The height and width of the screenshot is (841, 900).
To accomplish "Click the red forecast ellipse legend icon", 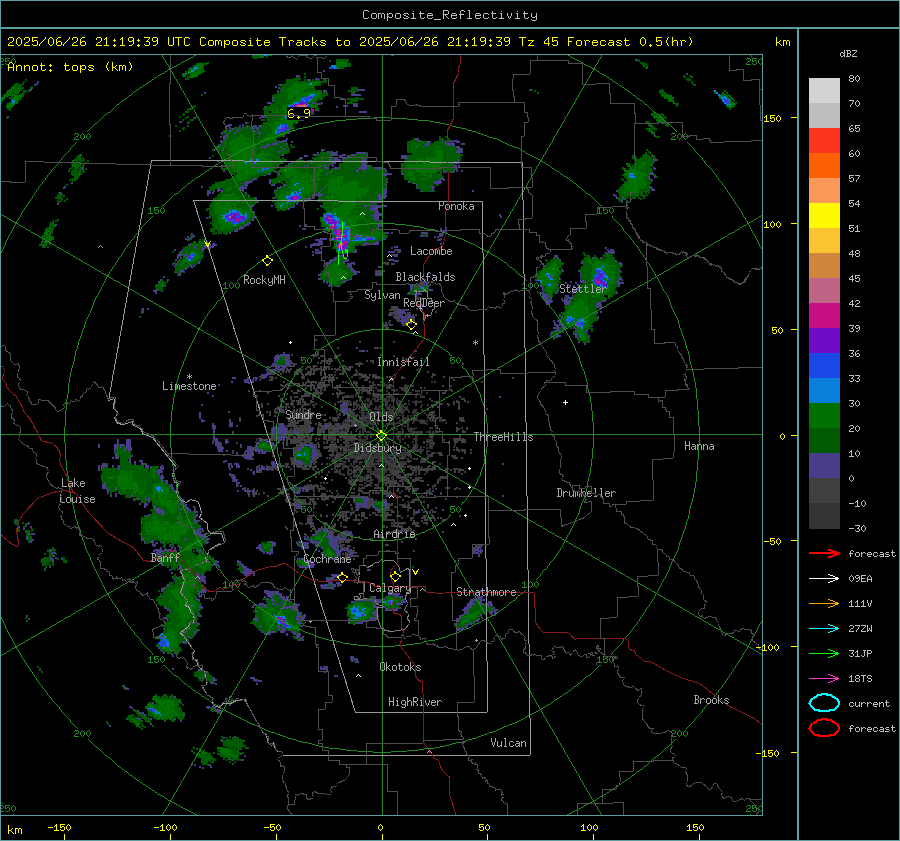I will pyautogui.click(x=824, y=728).
